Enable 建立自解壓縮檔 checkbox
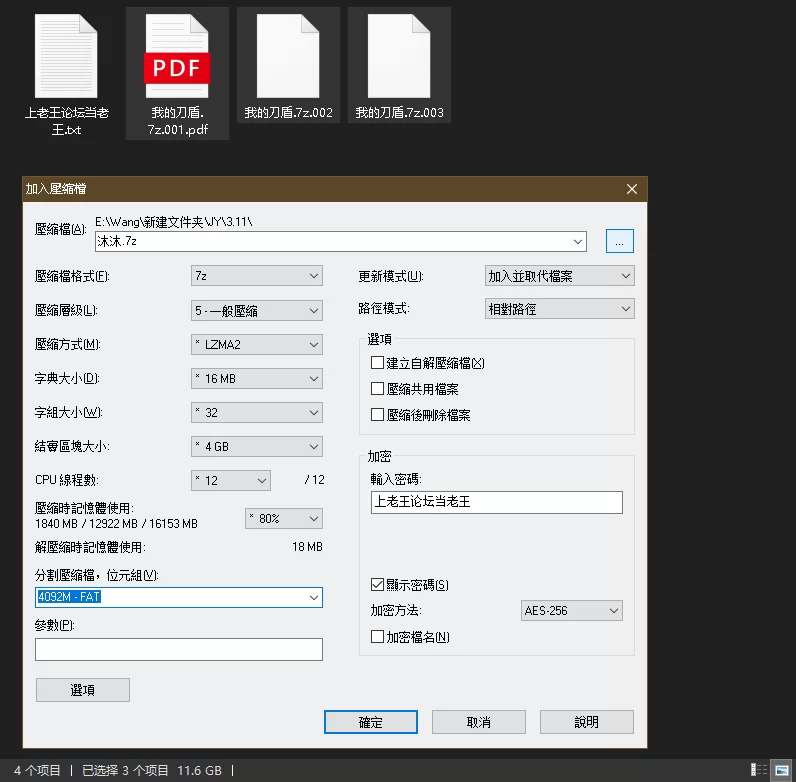 pos(378,363)
